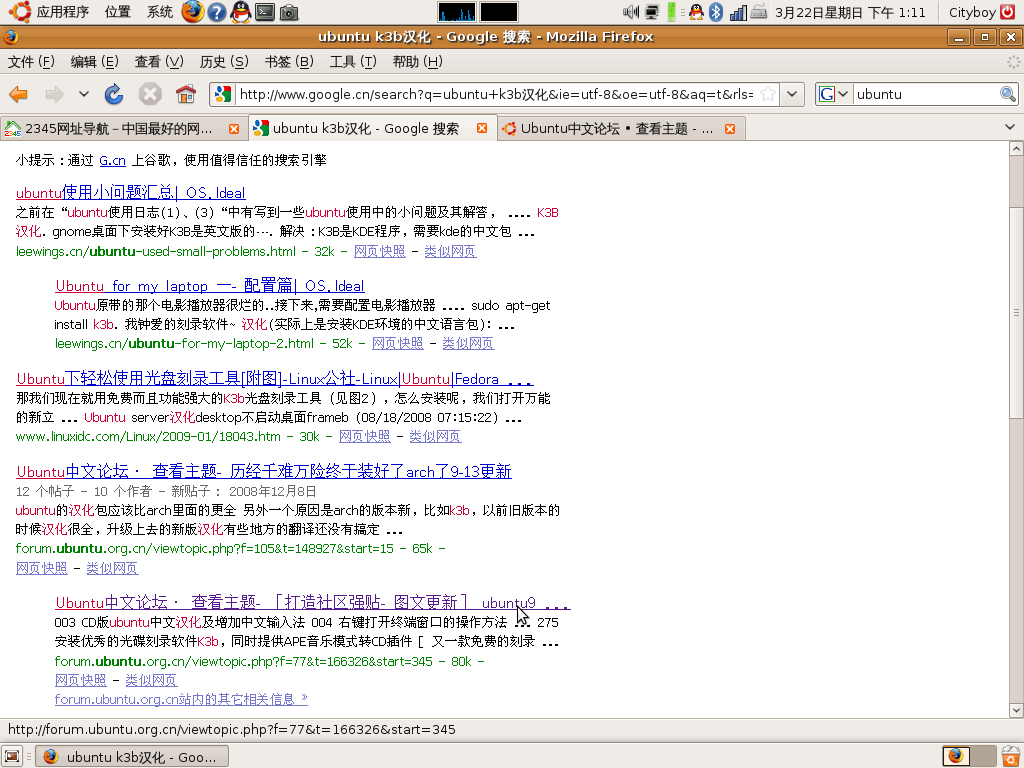Click the date and time clock
This screenshot has width=1024, height=768.
point(850,12)
